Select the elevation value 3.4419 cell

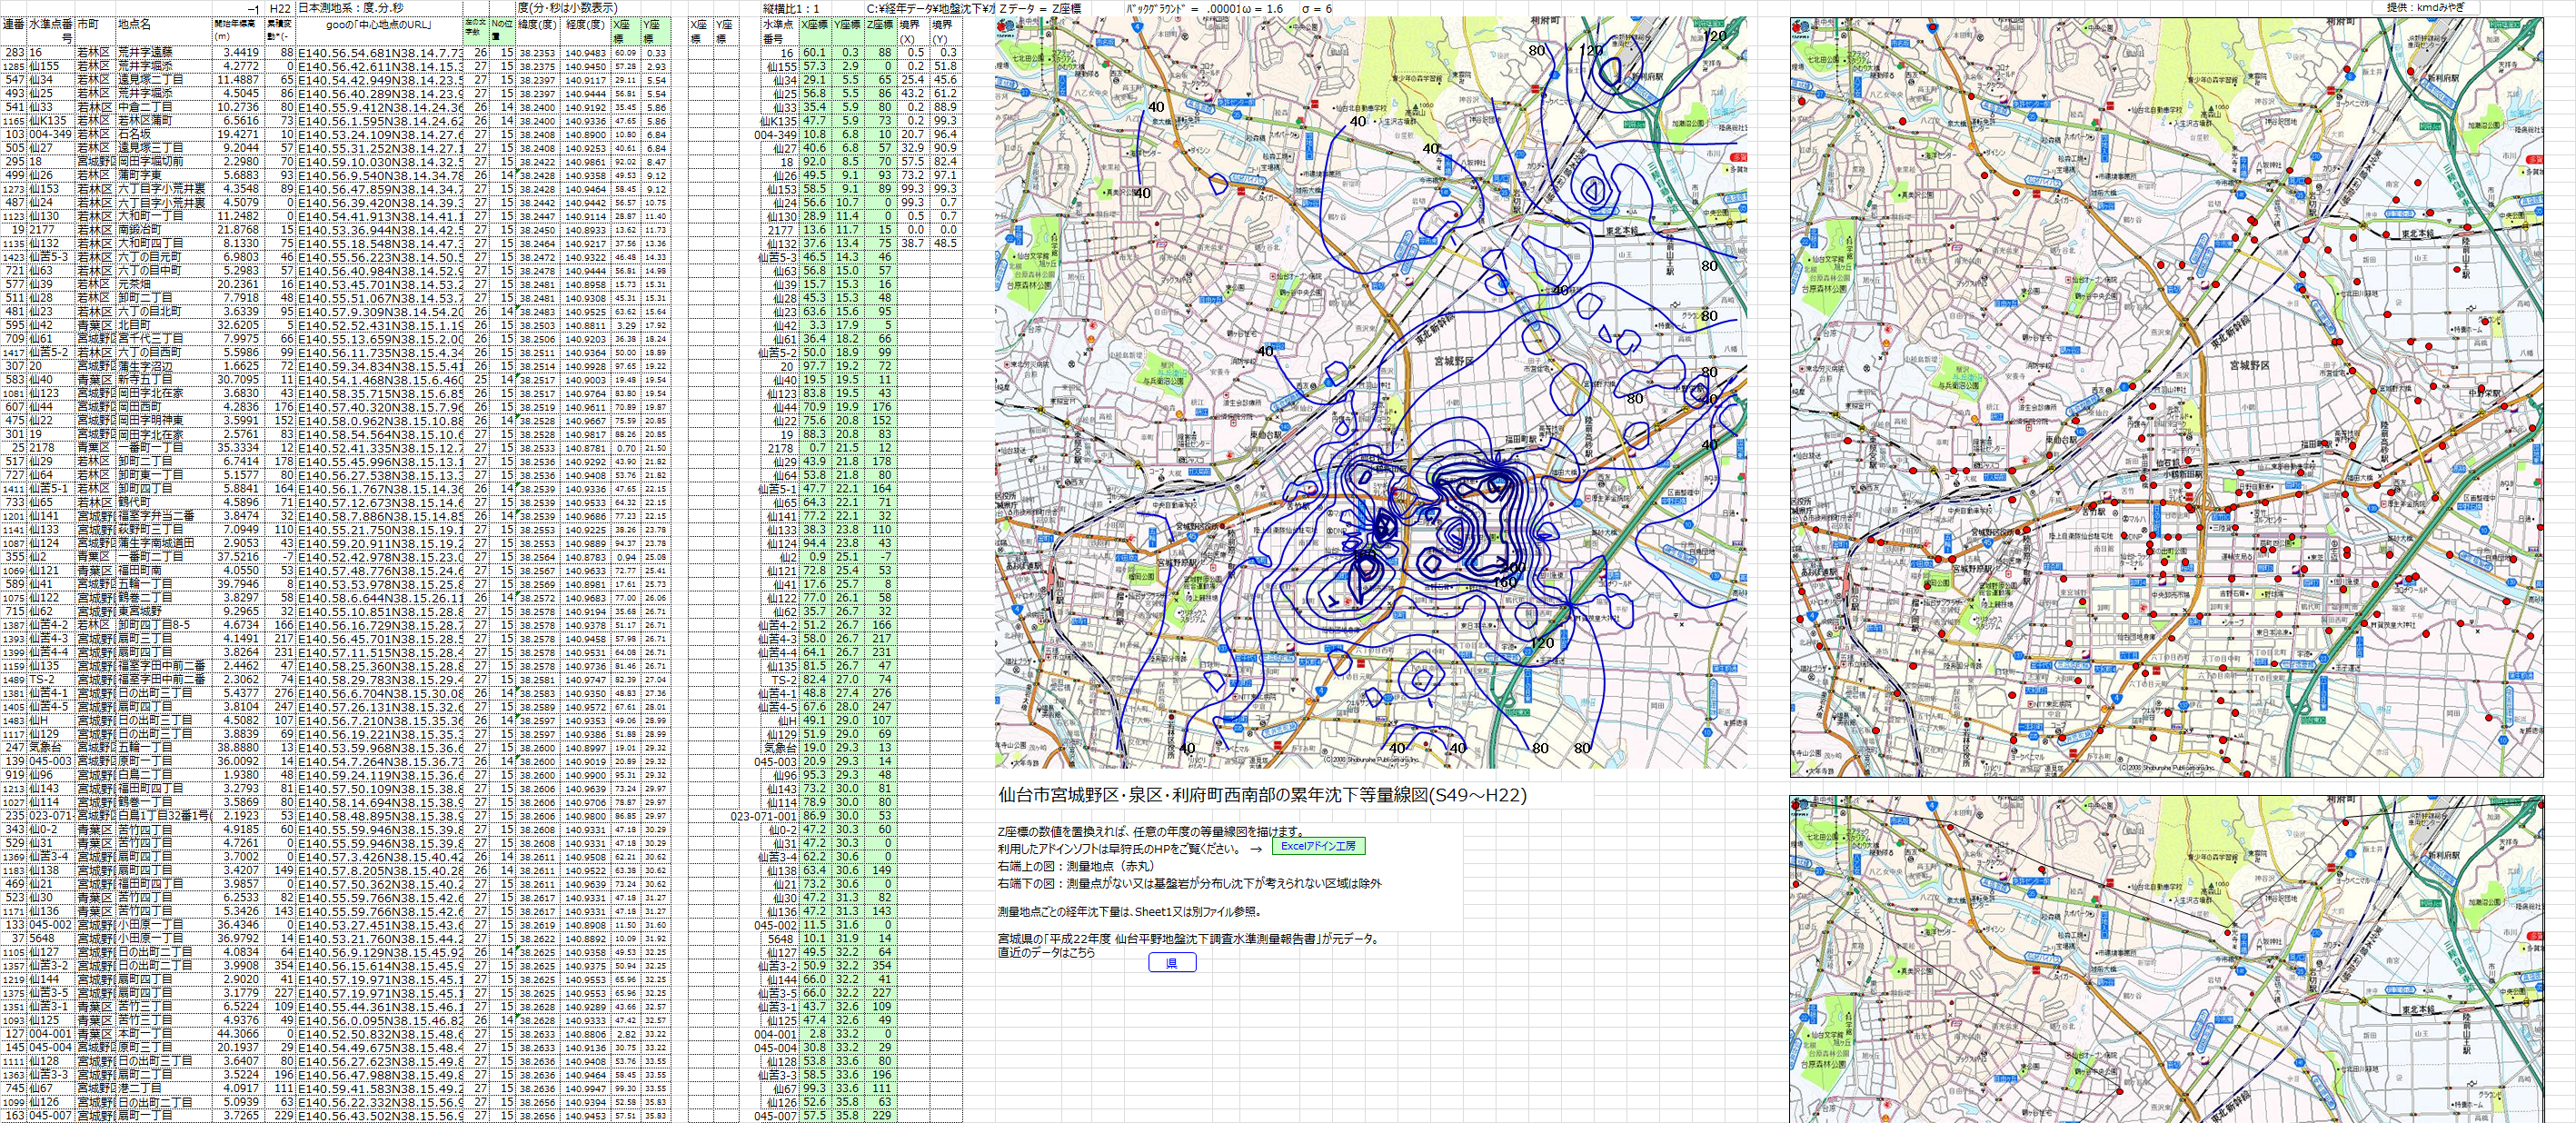coord(237,52)
